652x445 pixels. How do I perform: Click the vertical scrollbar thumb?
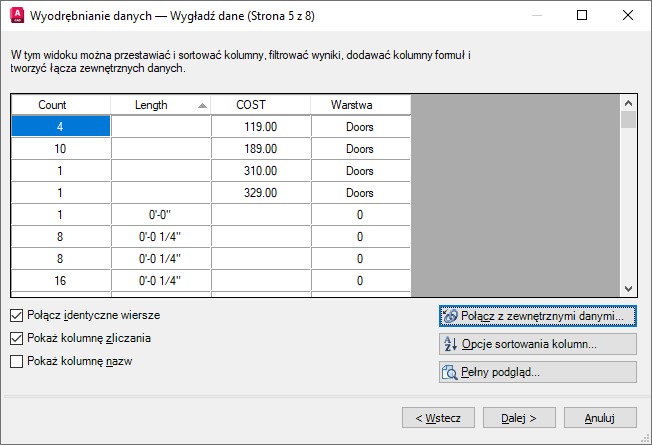[x=628, y=119]
